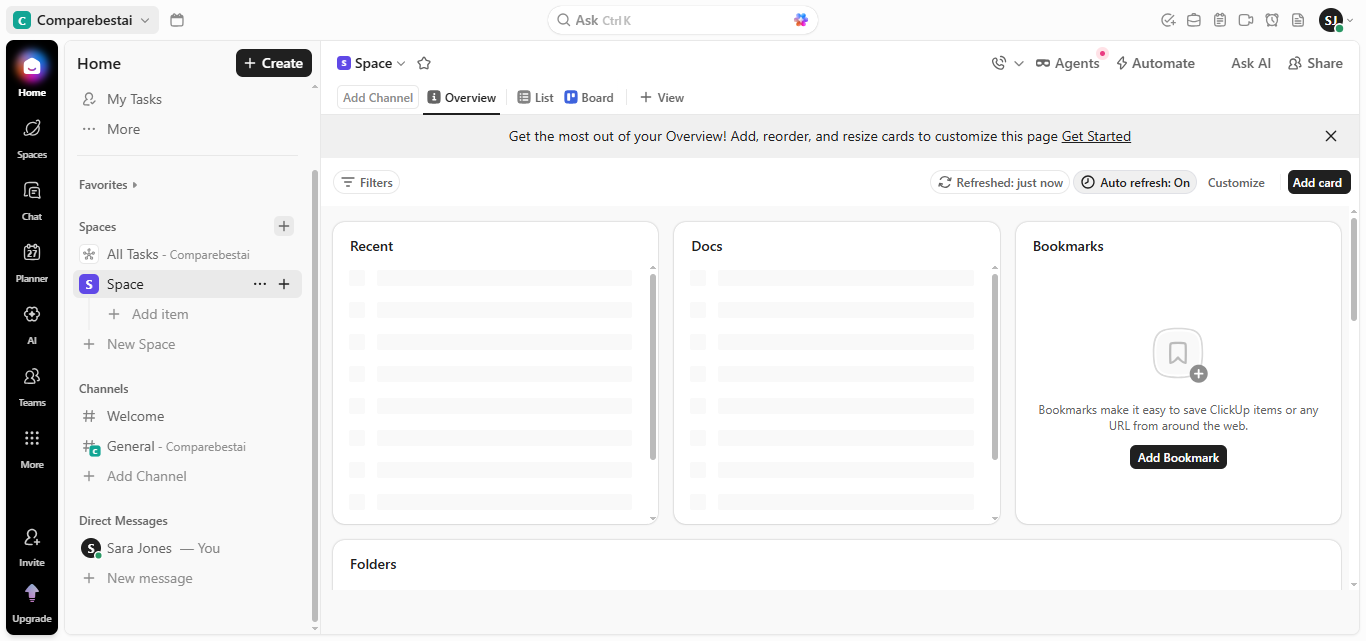The image size is (1366, 641).
Task: Expand the Favorites section
Action: pyautogui.click(x=108, y=185)
